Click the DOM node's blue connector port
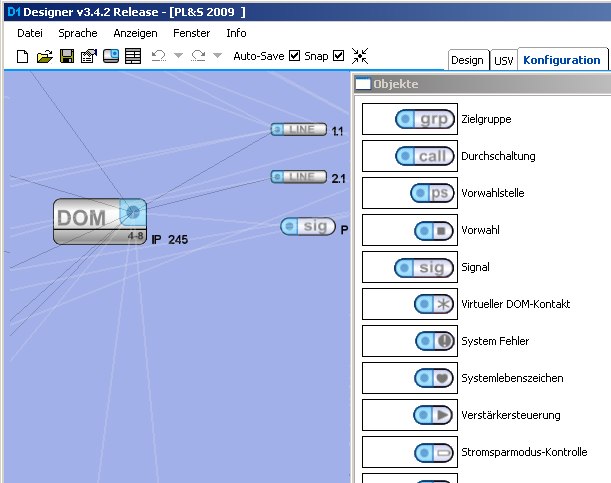Screen dimensions: 611x483 pyautogui.click(x=133, y=212)
